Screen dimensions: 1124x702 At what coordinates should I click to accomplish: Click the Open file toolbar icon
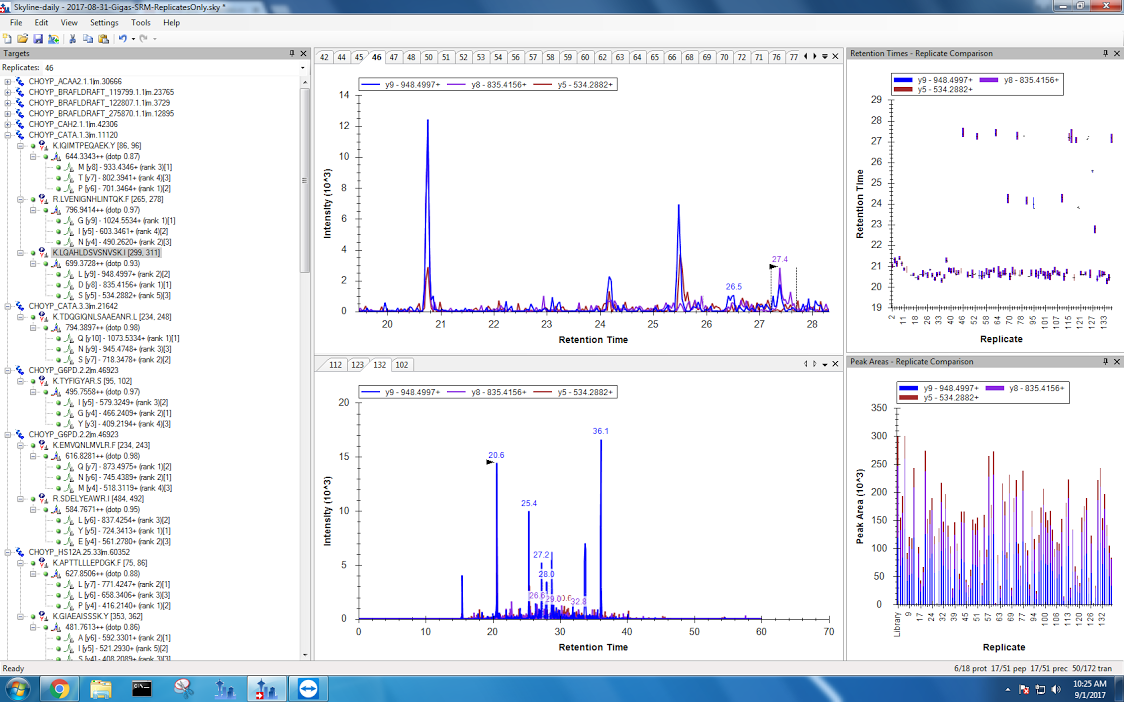pyautogui.click(x=22, y=38)
